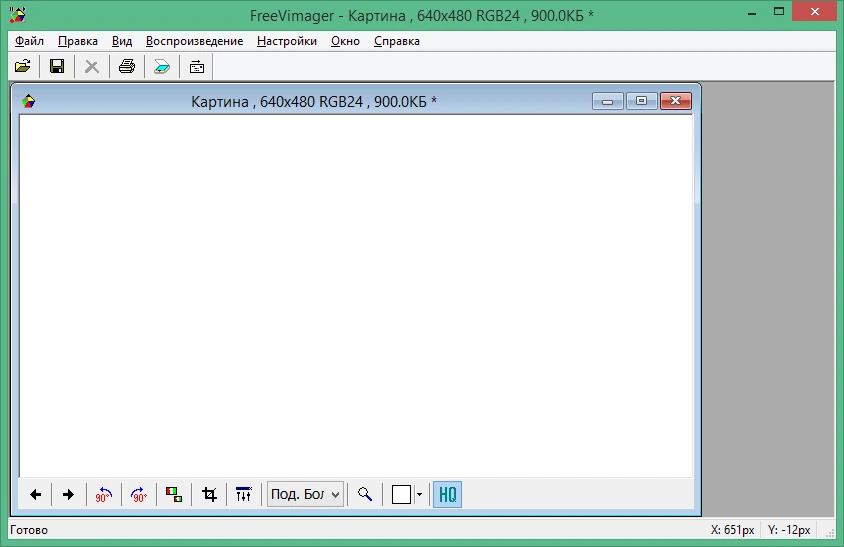Open the Воспроизведение menu

point(194,41)
